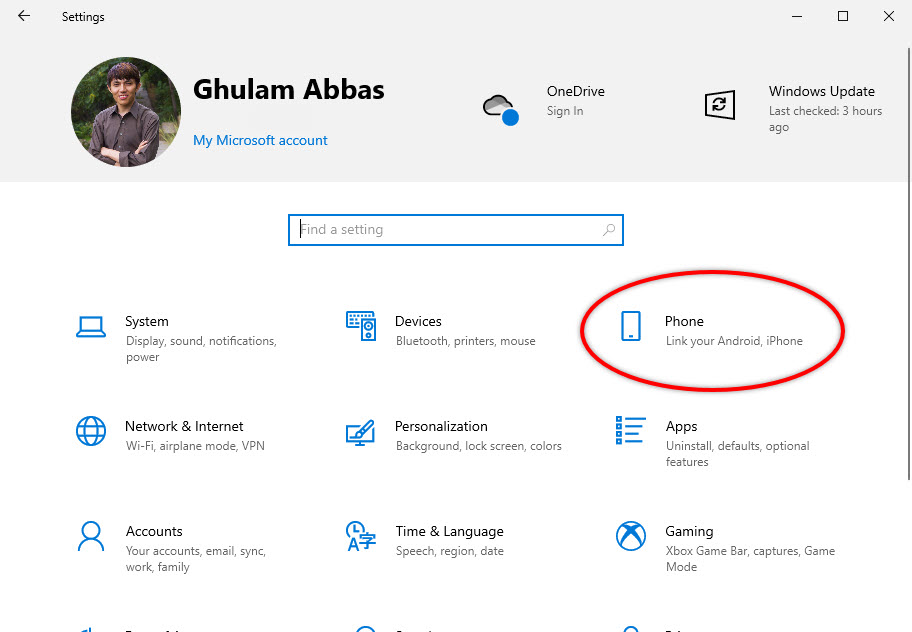Click the 'Link your Android, iPhone' description
The height and width of the screenshot is (632, 912).
click(x=734, y=341)
